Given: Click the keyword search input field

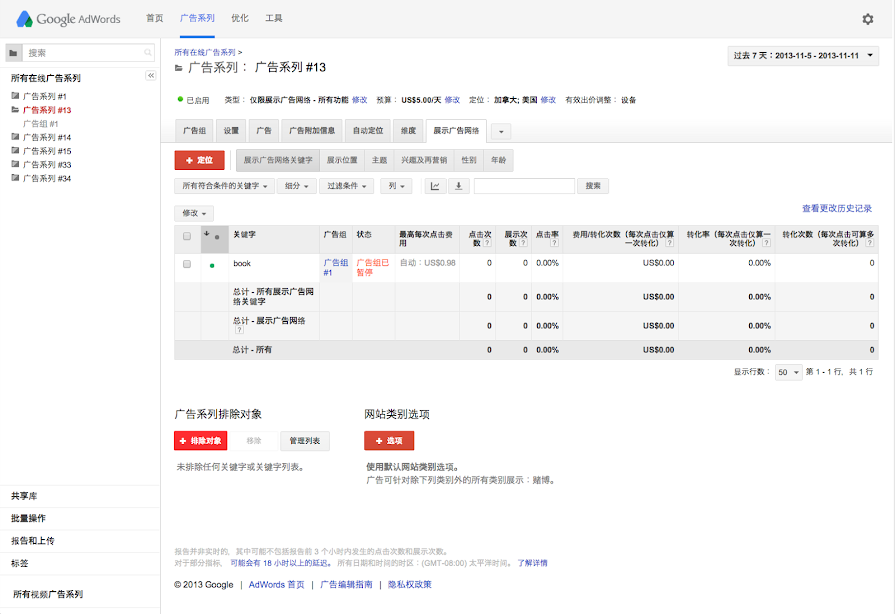Looking at the screenshot, I should click(x=524, y=186).
